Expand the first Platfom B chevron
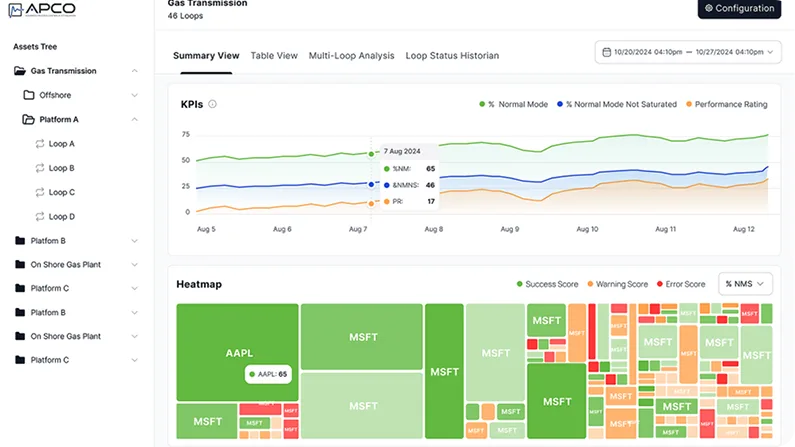This screenshot has height=447, width=795. point(134,241)
